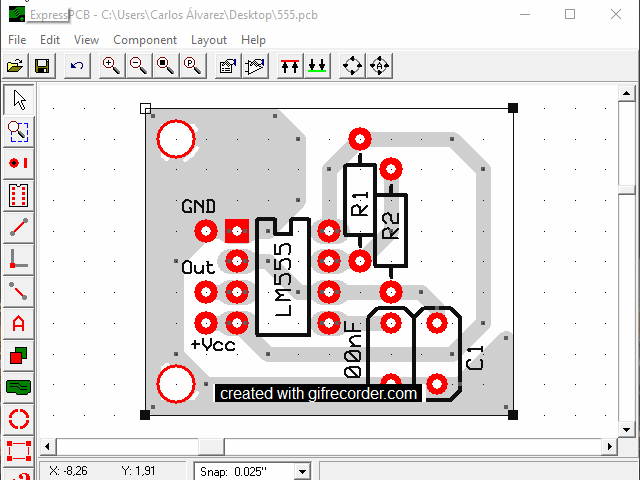This screenshot has width=640, height=480.
Task: Select the filled plane green tool
Action: [x=19, y=387]
